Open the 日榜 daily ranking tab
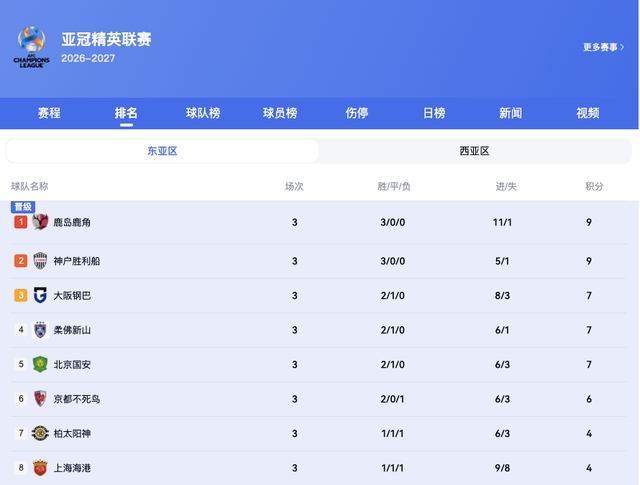This screenshot has height=485, width=640. [434, 113]
